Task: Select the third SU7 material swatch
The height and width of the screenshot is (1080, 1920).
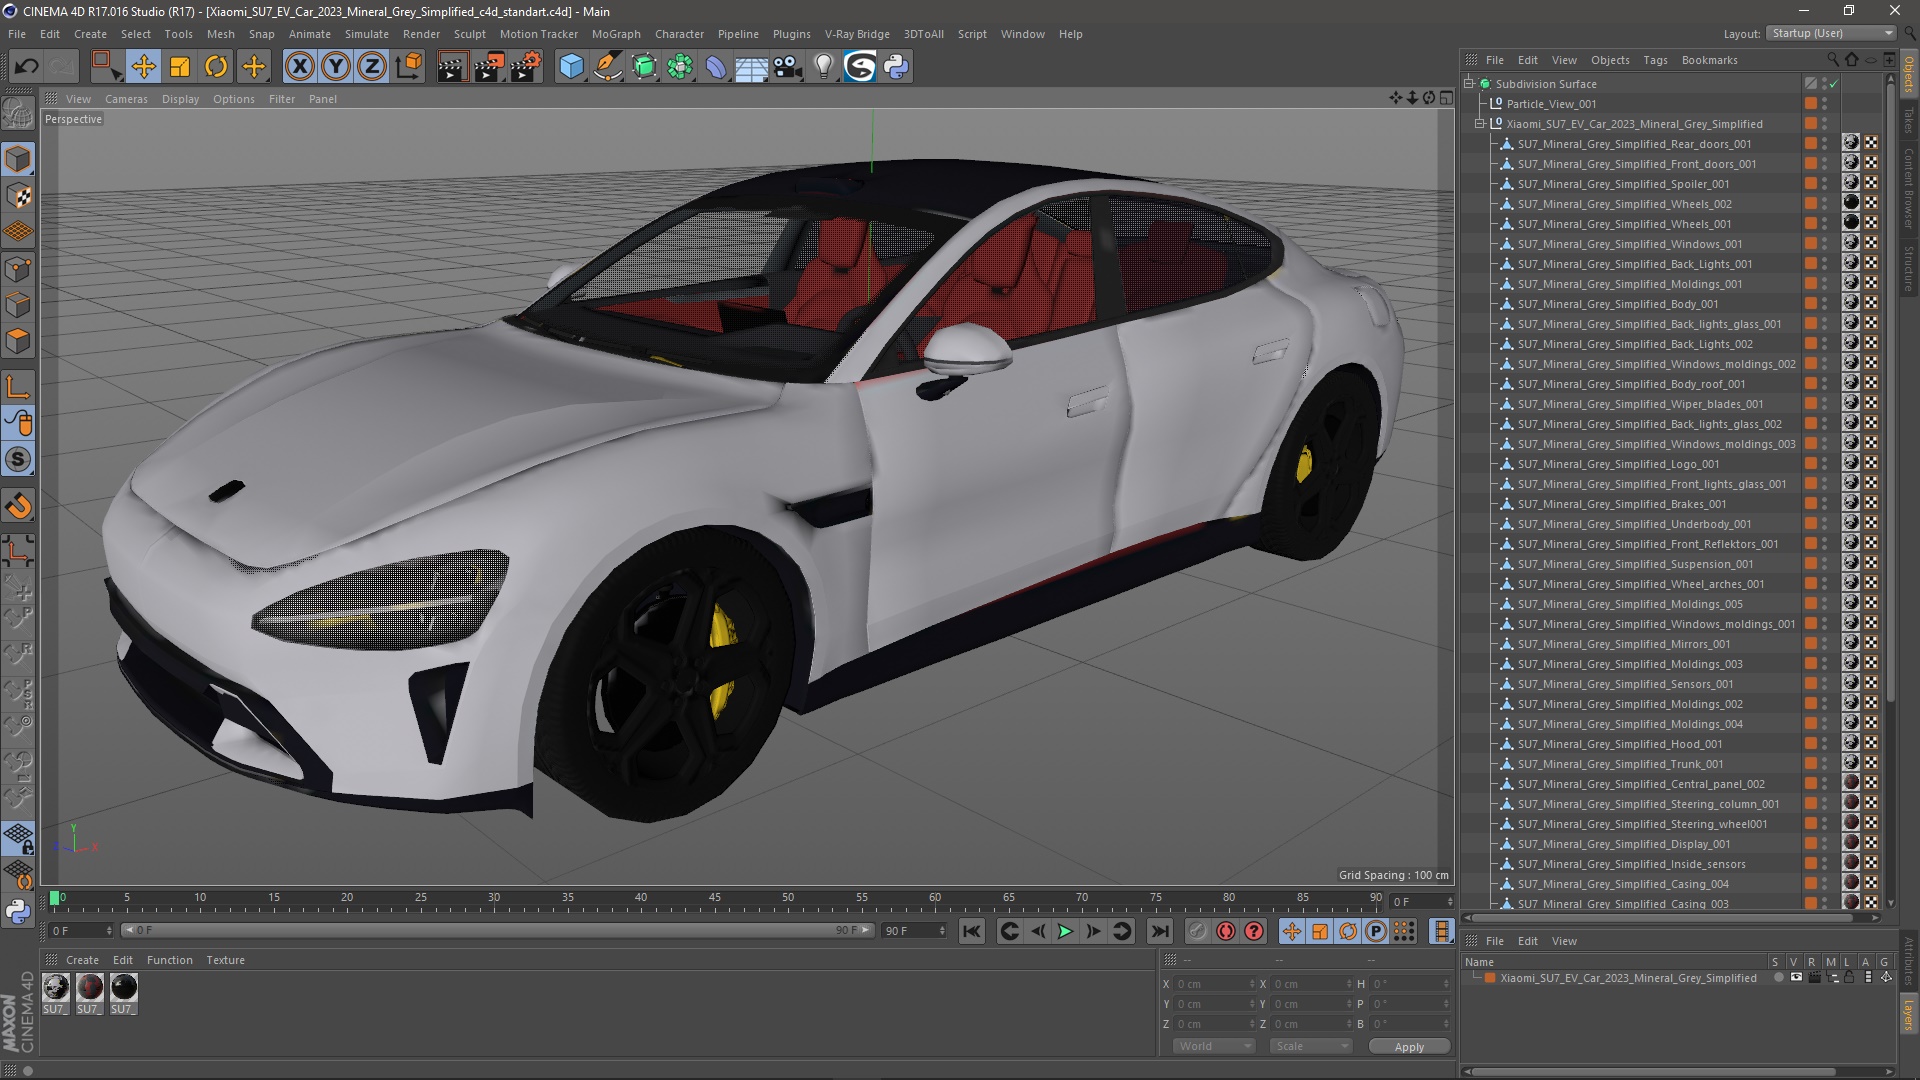Action: pos(124,989)
